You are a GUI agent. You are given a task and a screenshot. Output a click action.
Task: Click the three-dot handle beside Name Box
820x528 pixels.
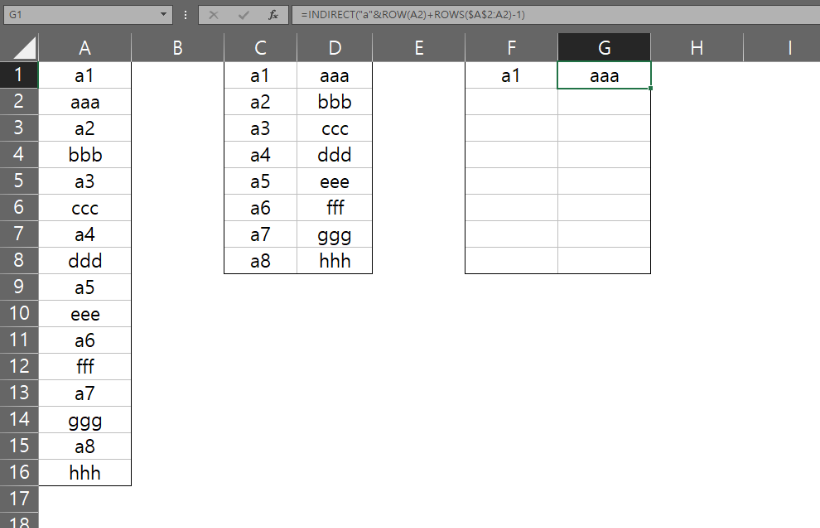click(x=186, y=15)
